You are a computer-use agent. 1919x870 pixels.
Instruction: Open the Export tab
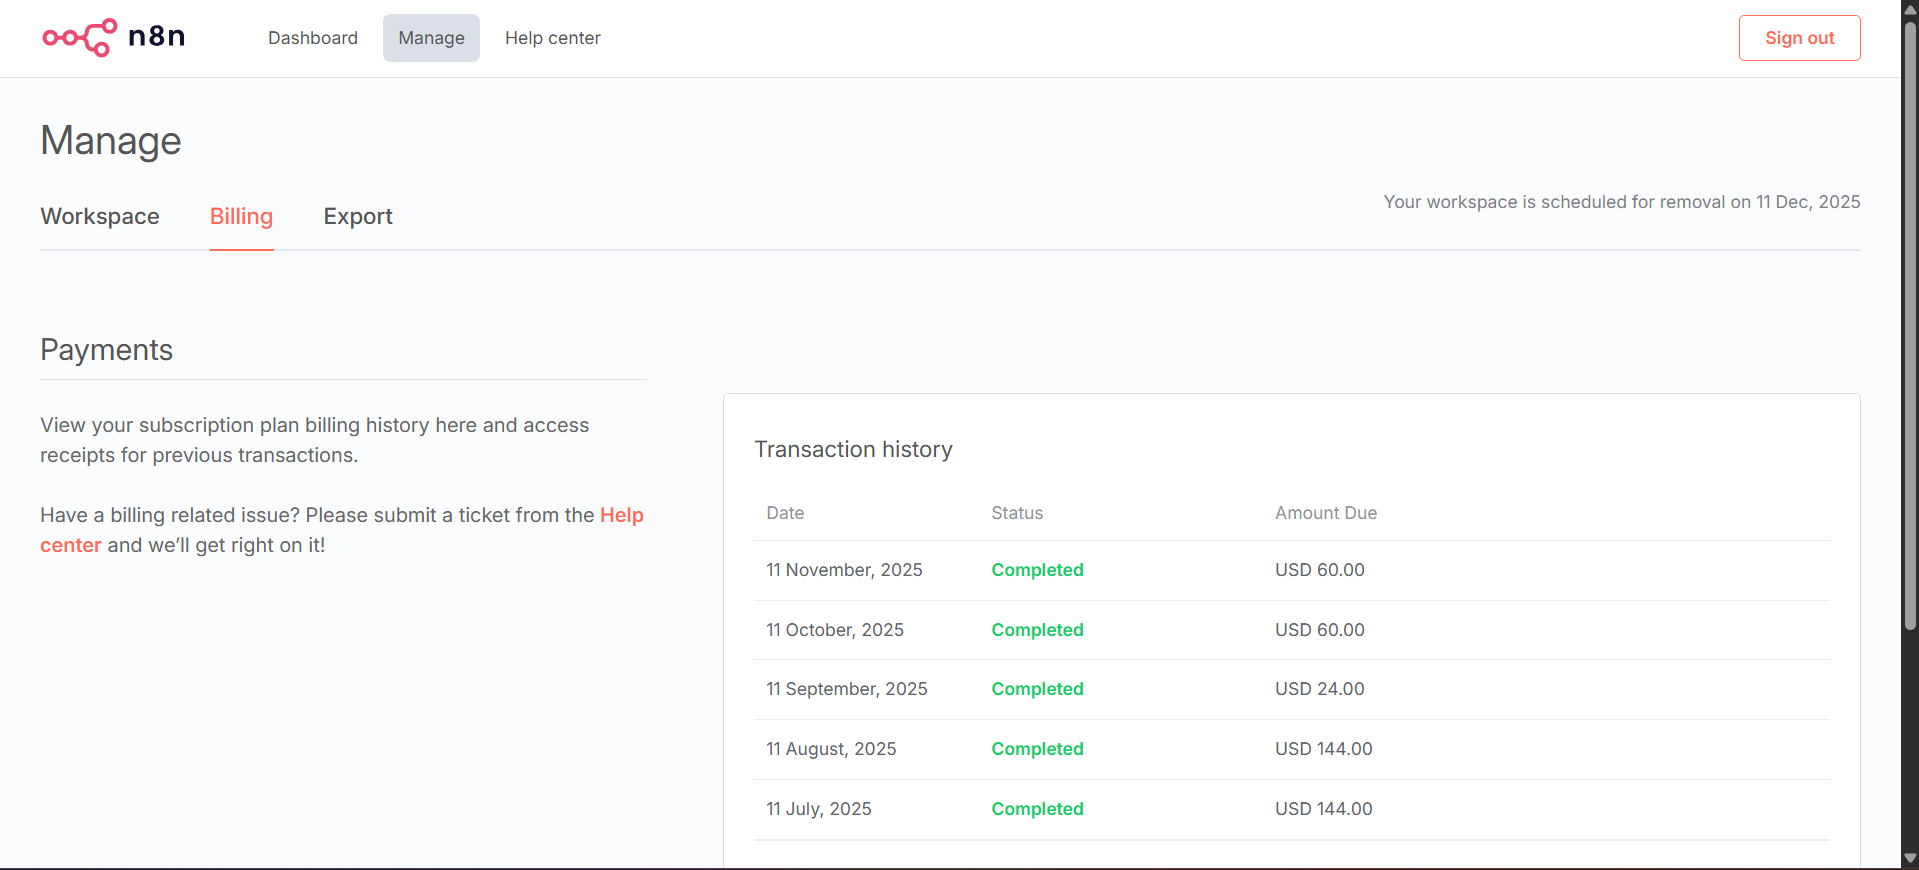click(358, 216)
